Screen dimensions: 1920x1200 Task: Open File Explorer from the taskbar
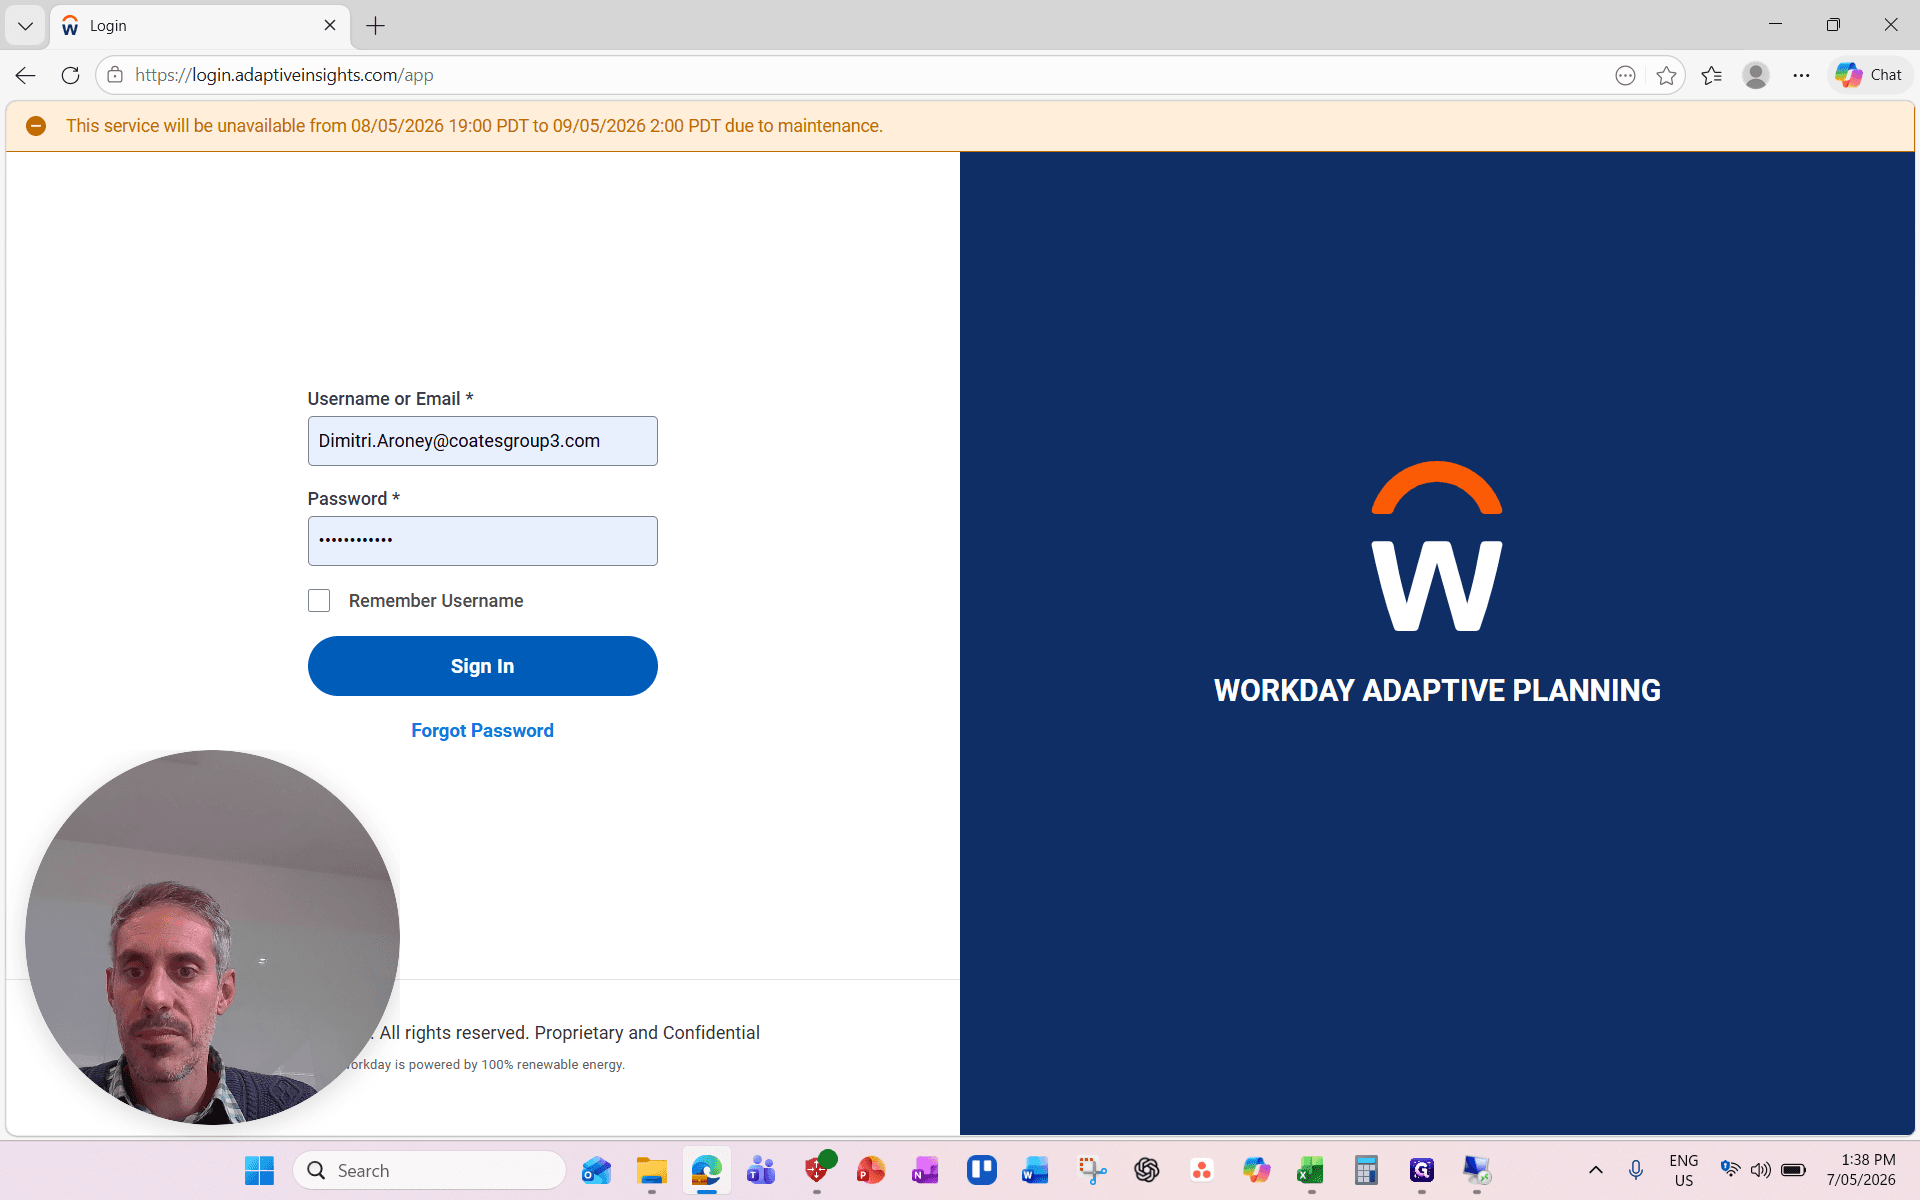click(652, 1170)
